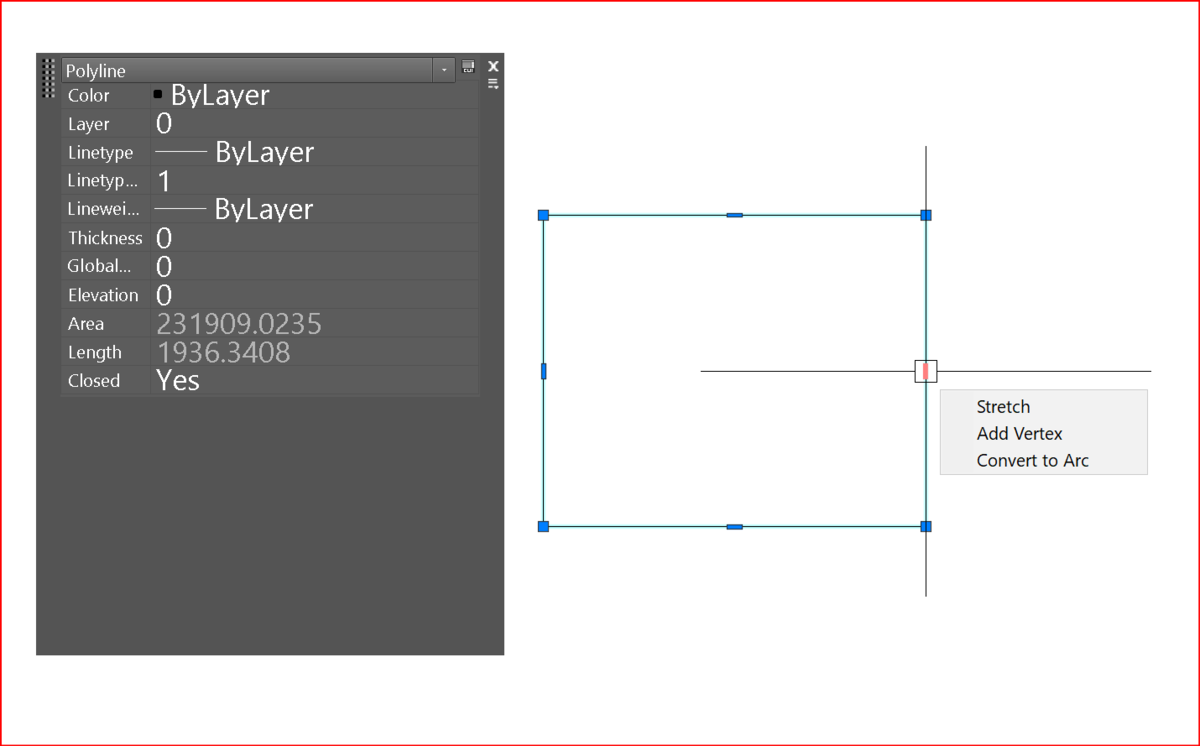Viewport: 1200px width, 746px height.
Task: Close the Properties palette with the X
Action: click(x=492, y=65)
